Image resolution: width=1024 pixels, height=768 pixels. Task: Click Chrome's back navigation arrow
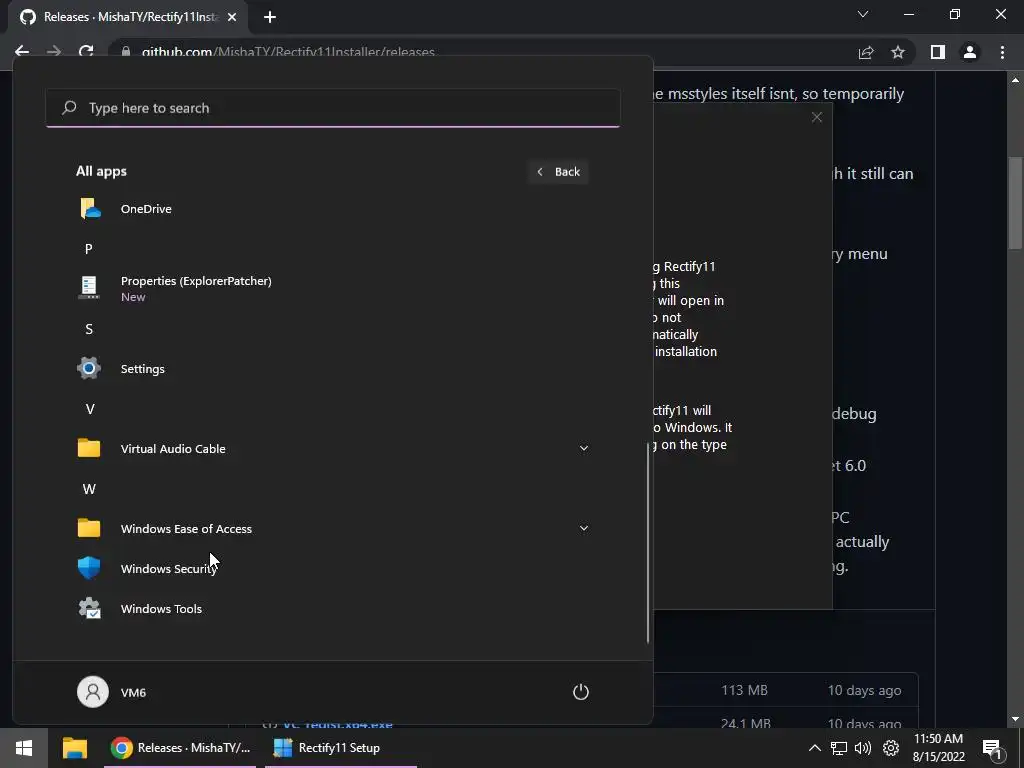point(22,52)
